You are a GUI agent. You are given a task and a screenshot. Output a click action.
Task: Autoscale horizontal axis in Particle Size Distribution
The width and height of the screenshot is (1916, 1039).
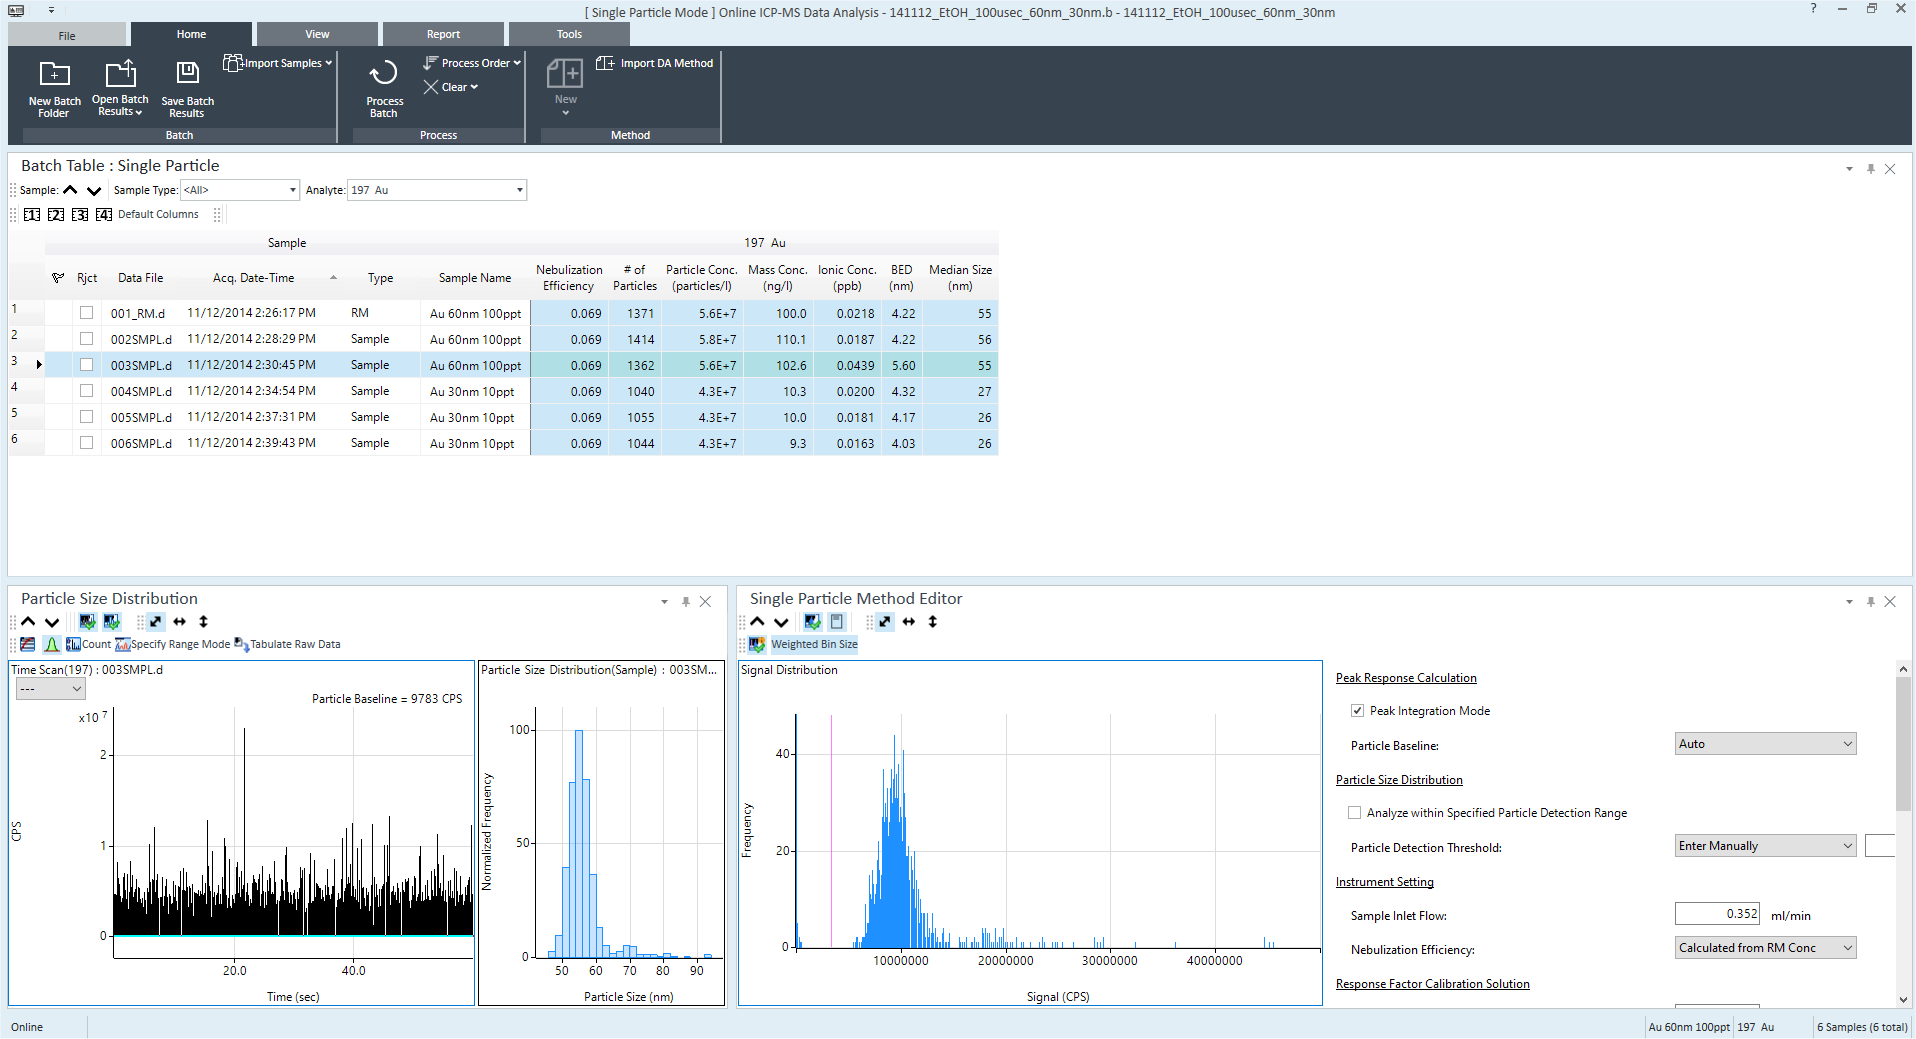coord(179,622)
